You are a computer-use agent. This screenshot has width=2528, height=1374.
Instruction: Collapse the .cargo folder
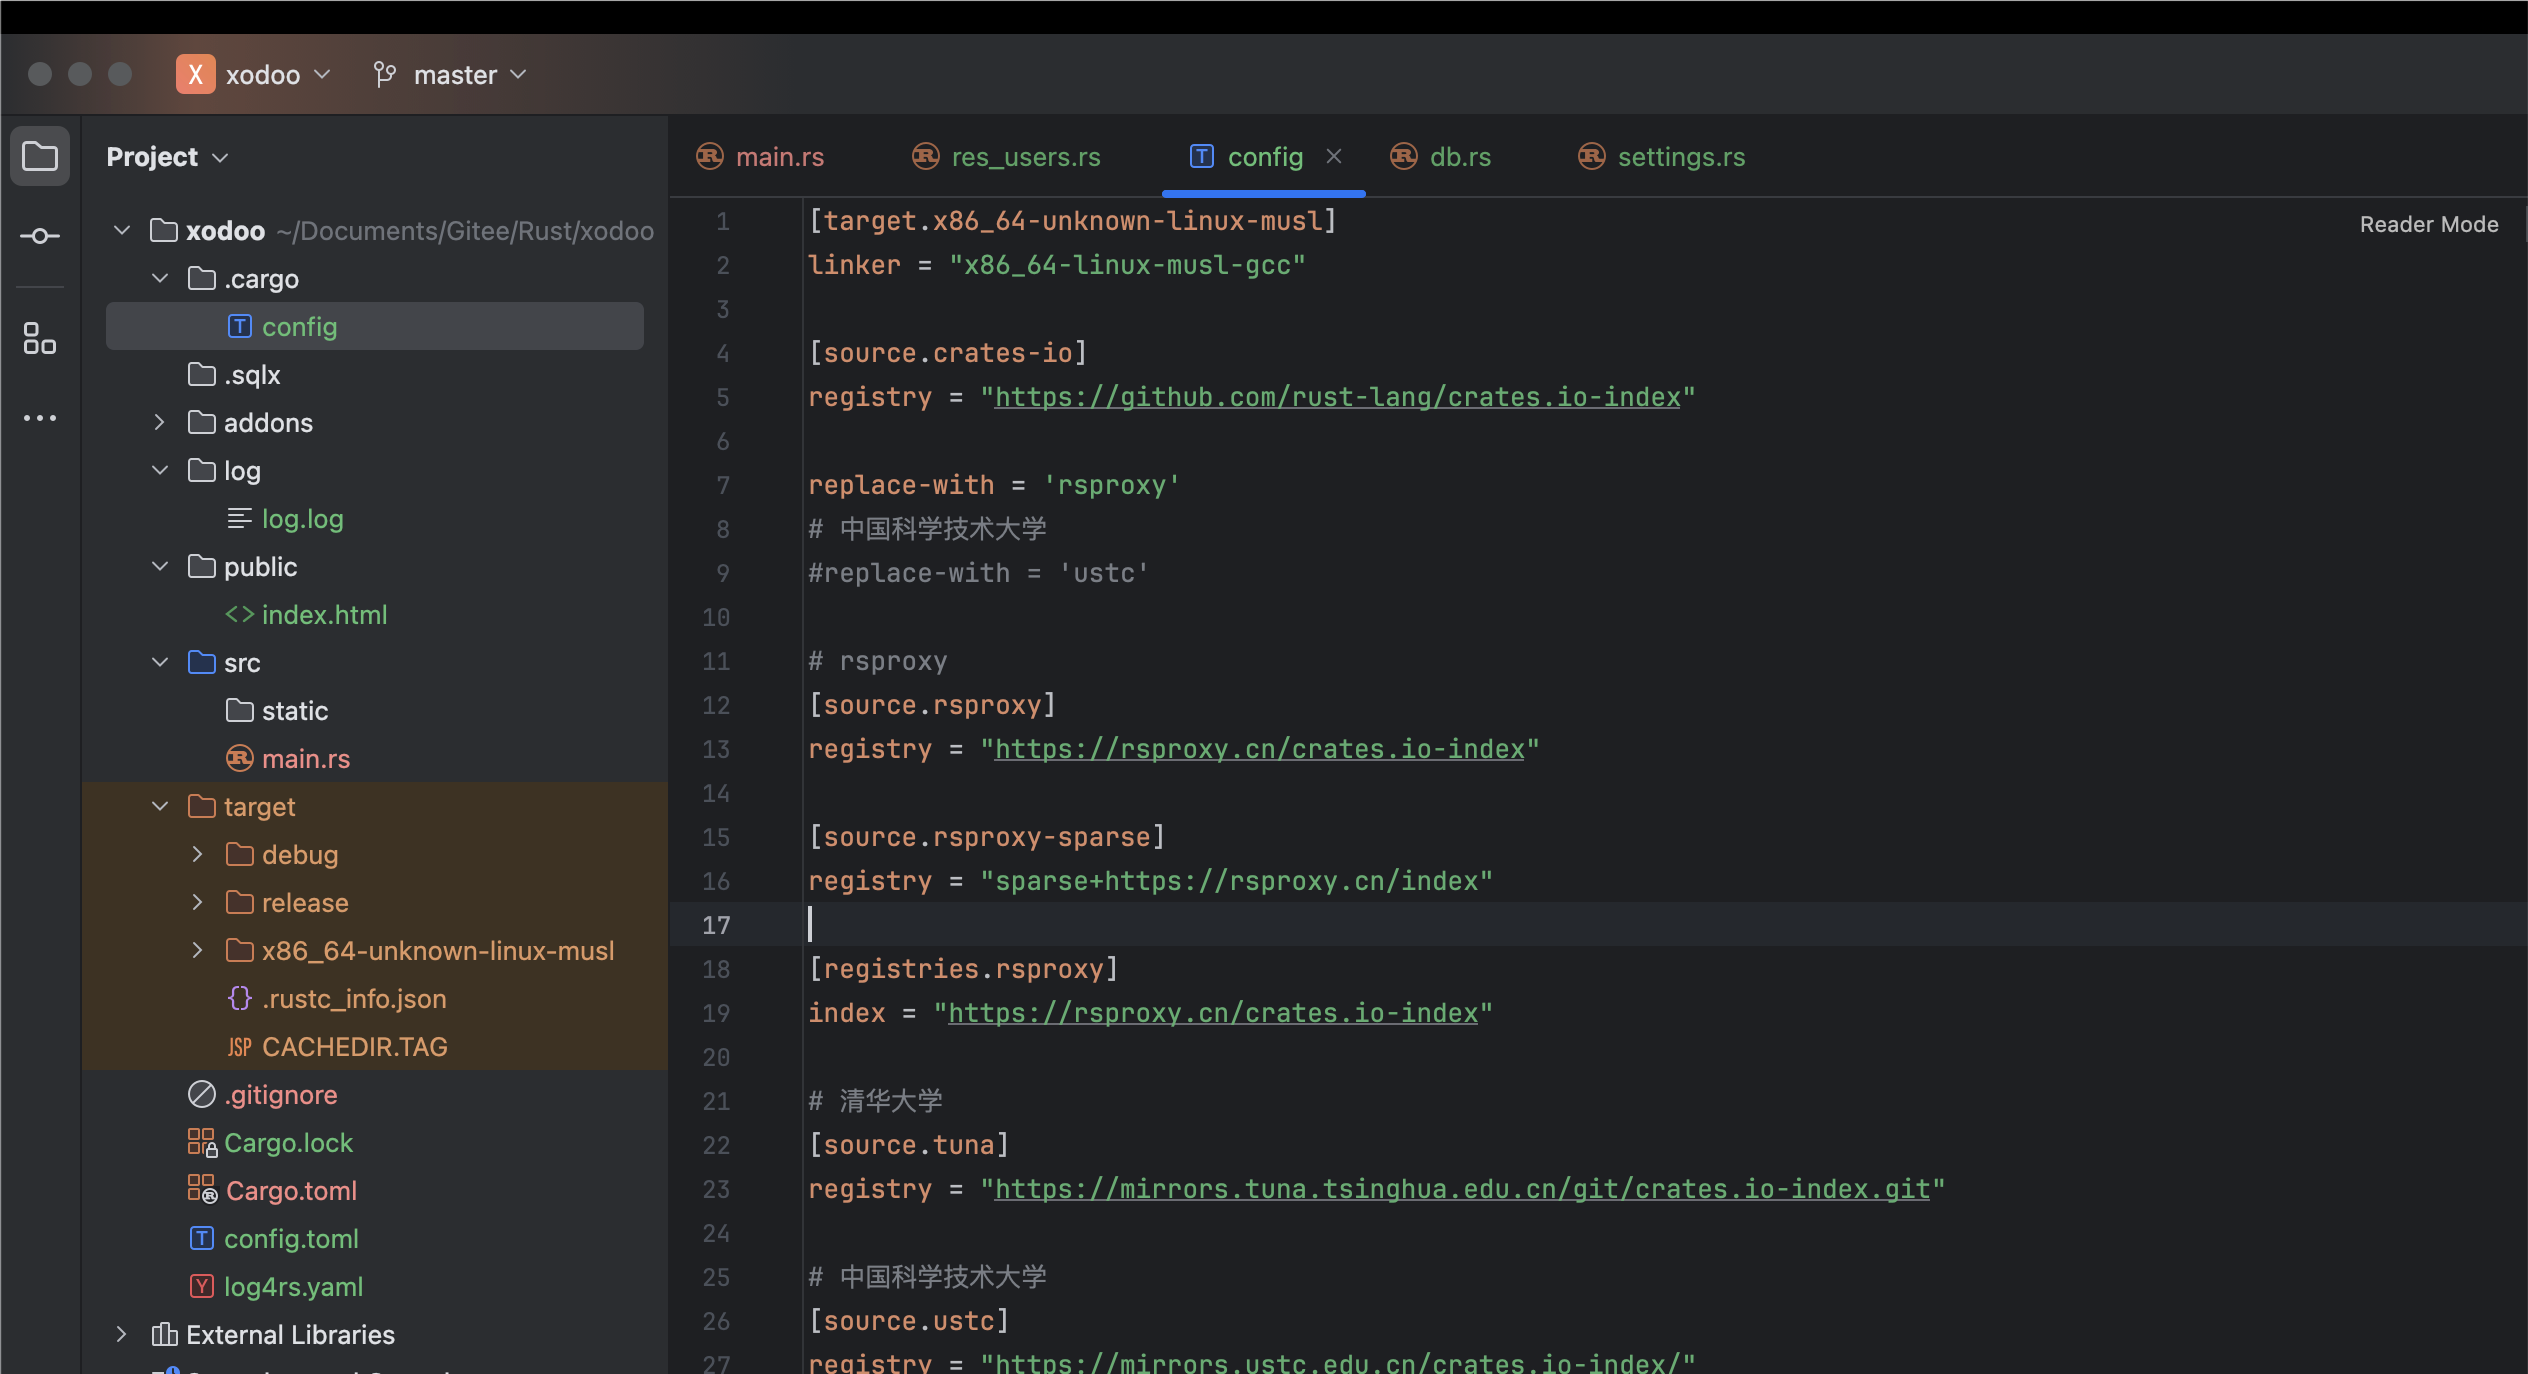pos(160,278)
